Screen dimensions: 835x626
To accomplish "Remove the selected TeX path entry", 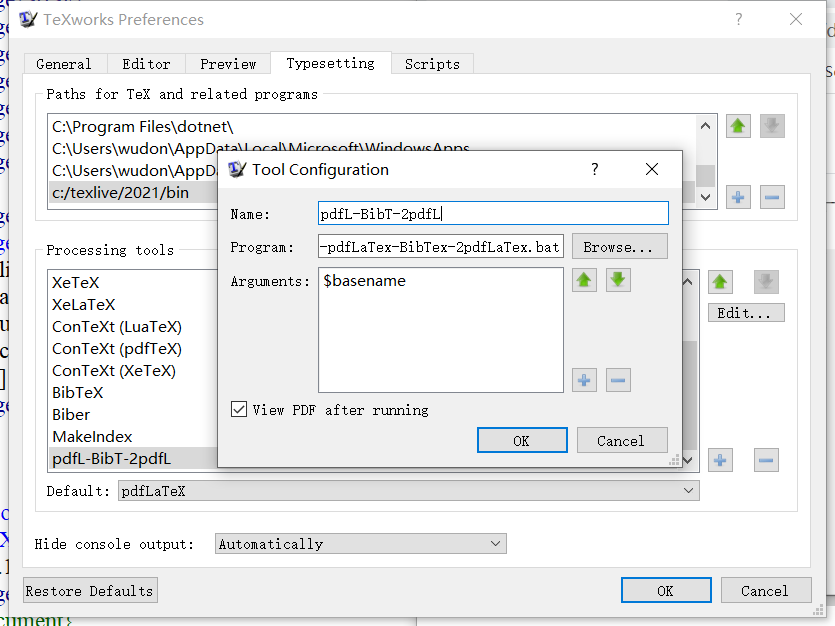I will coord(772,197).
